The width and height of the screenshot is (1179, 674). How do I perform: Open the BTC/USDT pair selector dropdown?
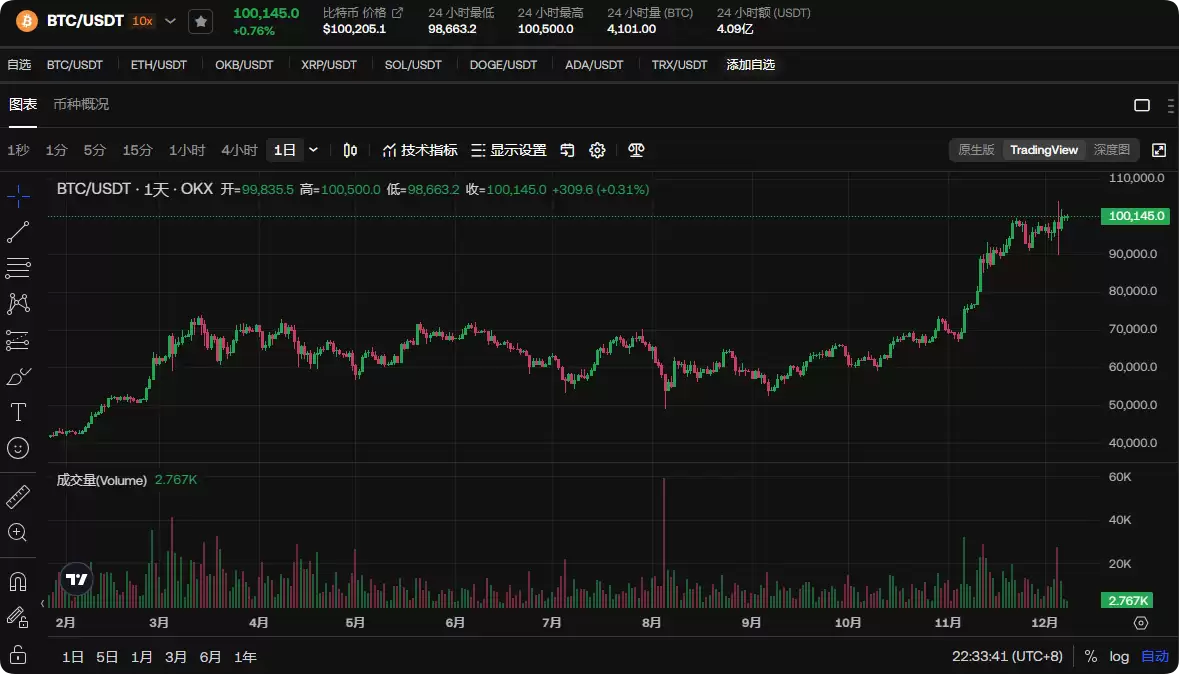point(168,20)
